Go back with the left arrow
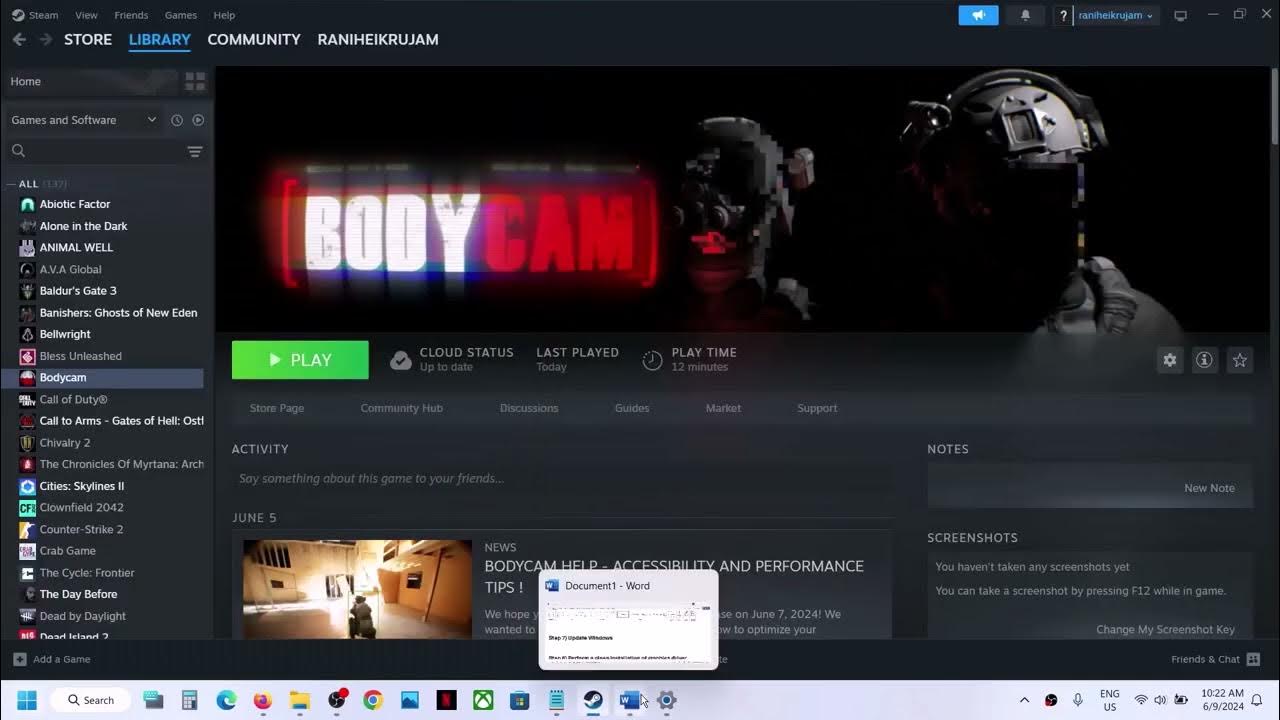This screenshot has width=1280, height=720. tap(19, 39)
